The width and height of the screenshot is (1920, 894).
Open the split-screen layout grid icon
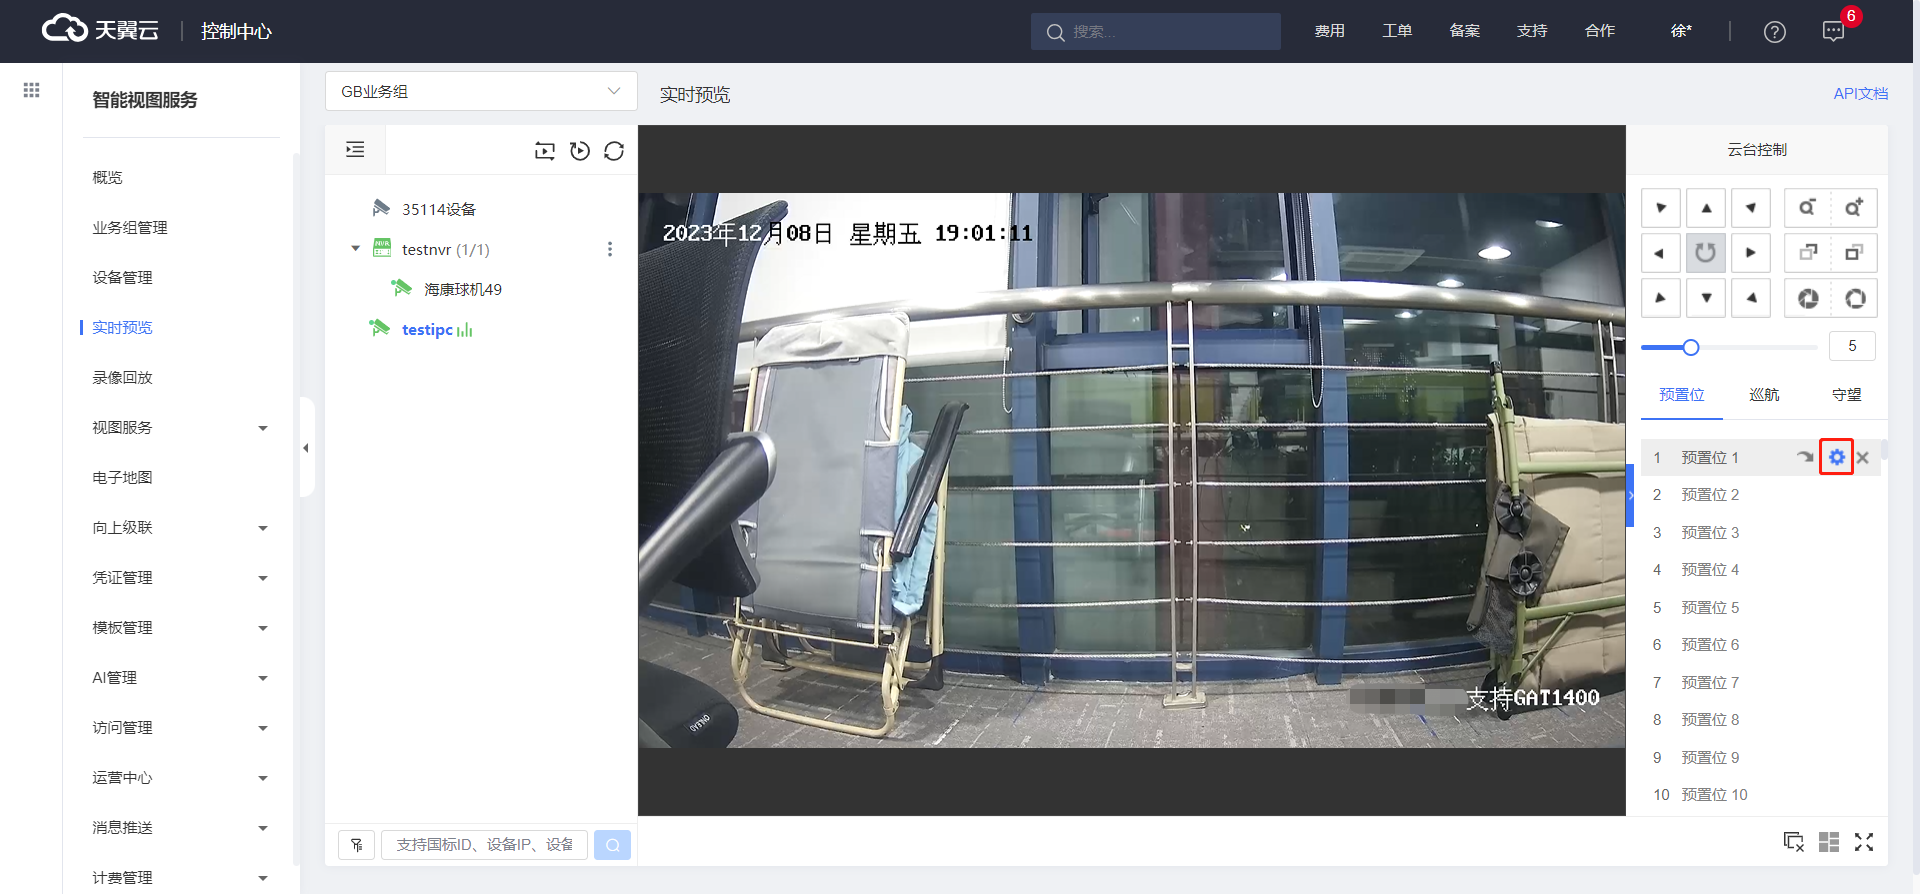pos(1829,842)
